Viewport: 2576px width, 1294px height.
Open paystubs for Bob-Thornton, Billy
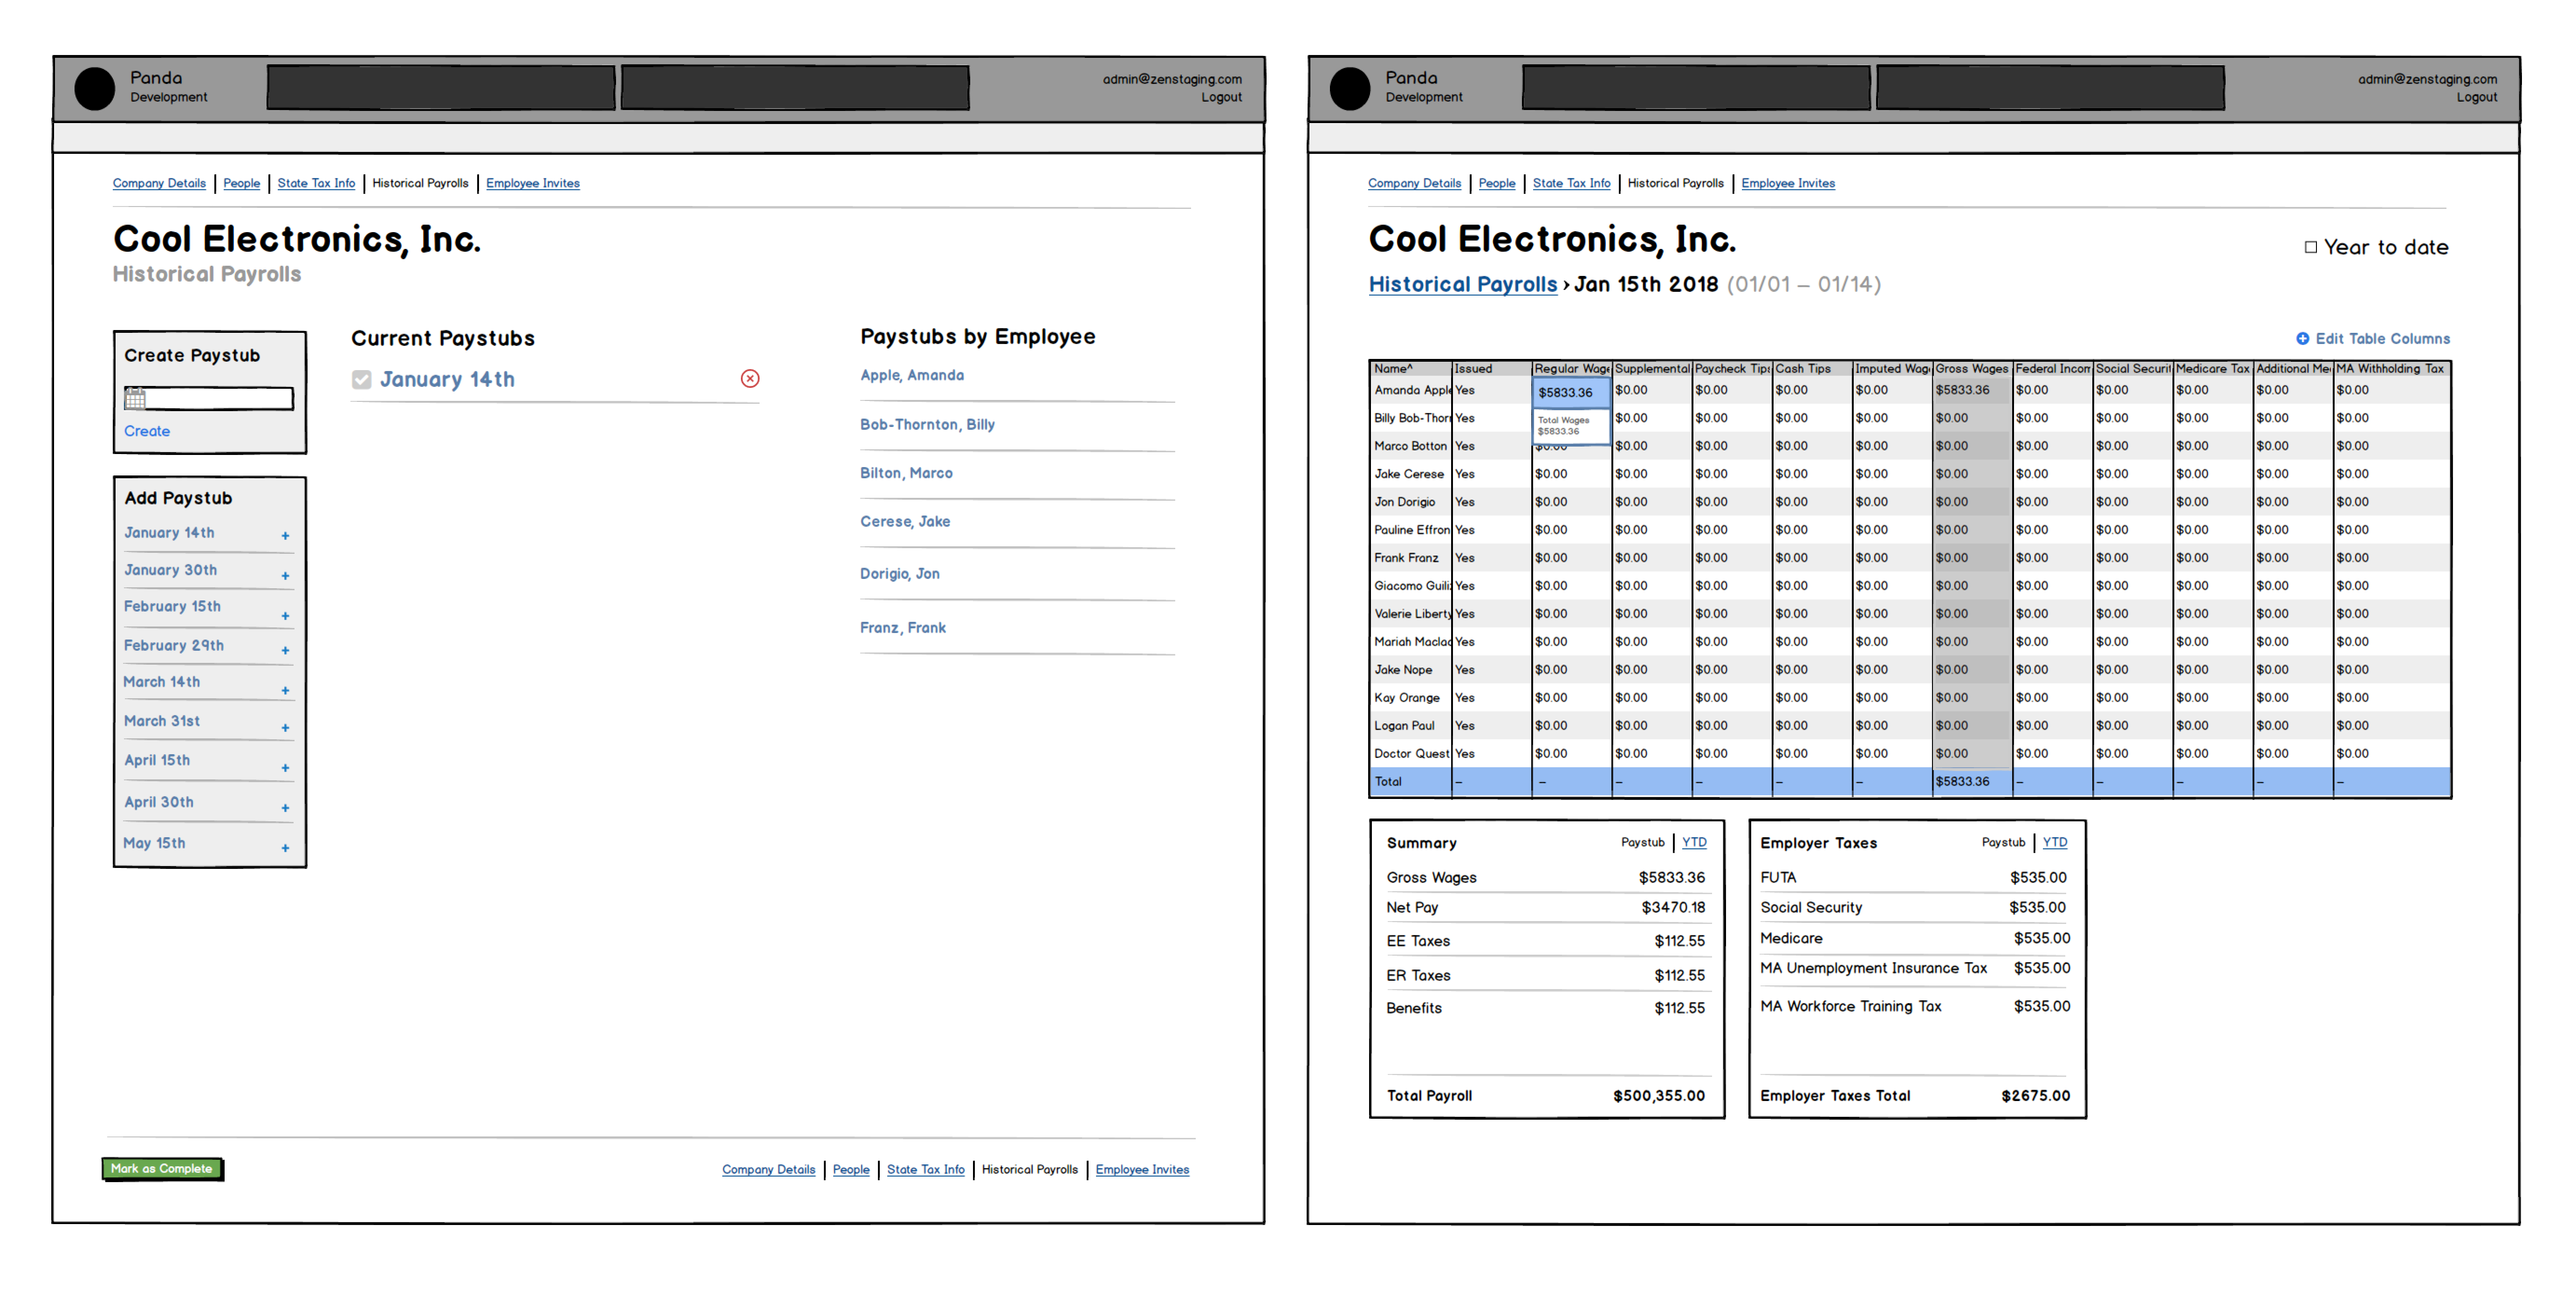[927, 424]
